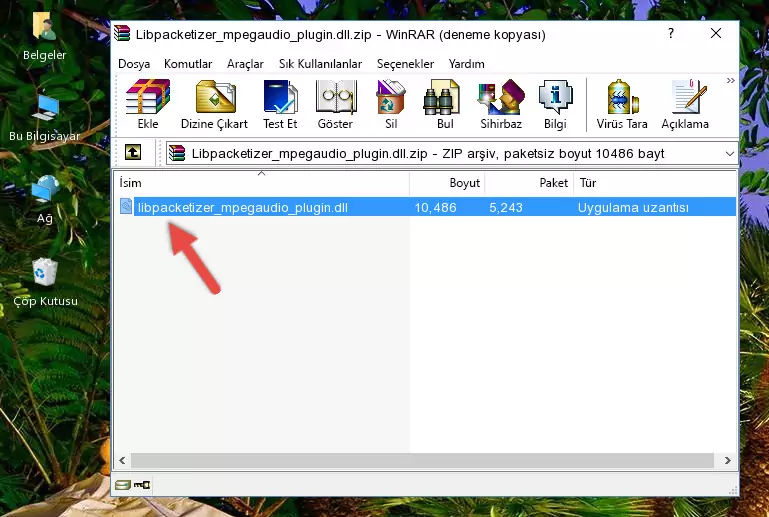Sort by İsim column header
The image size is (769, 517).
coord(262,182)
